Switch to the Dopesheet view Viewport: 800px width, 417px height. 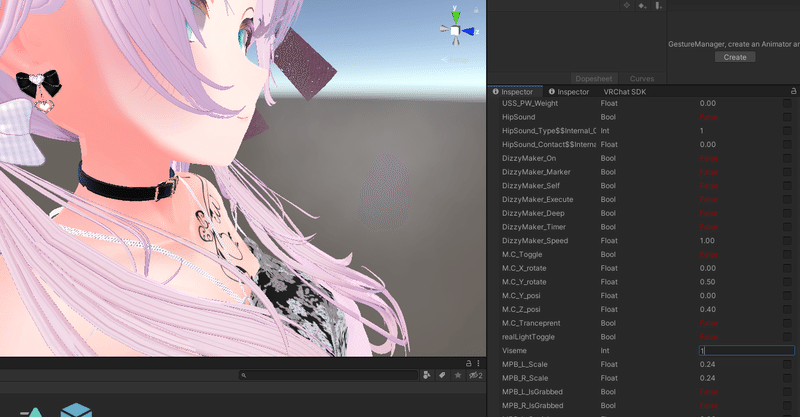coord(593,79)
